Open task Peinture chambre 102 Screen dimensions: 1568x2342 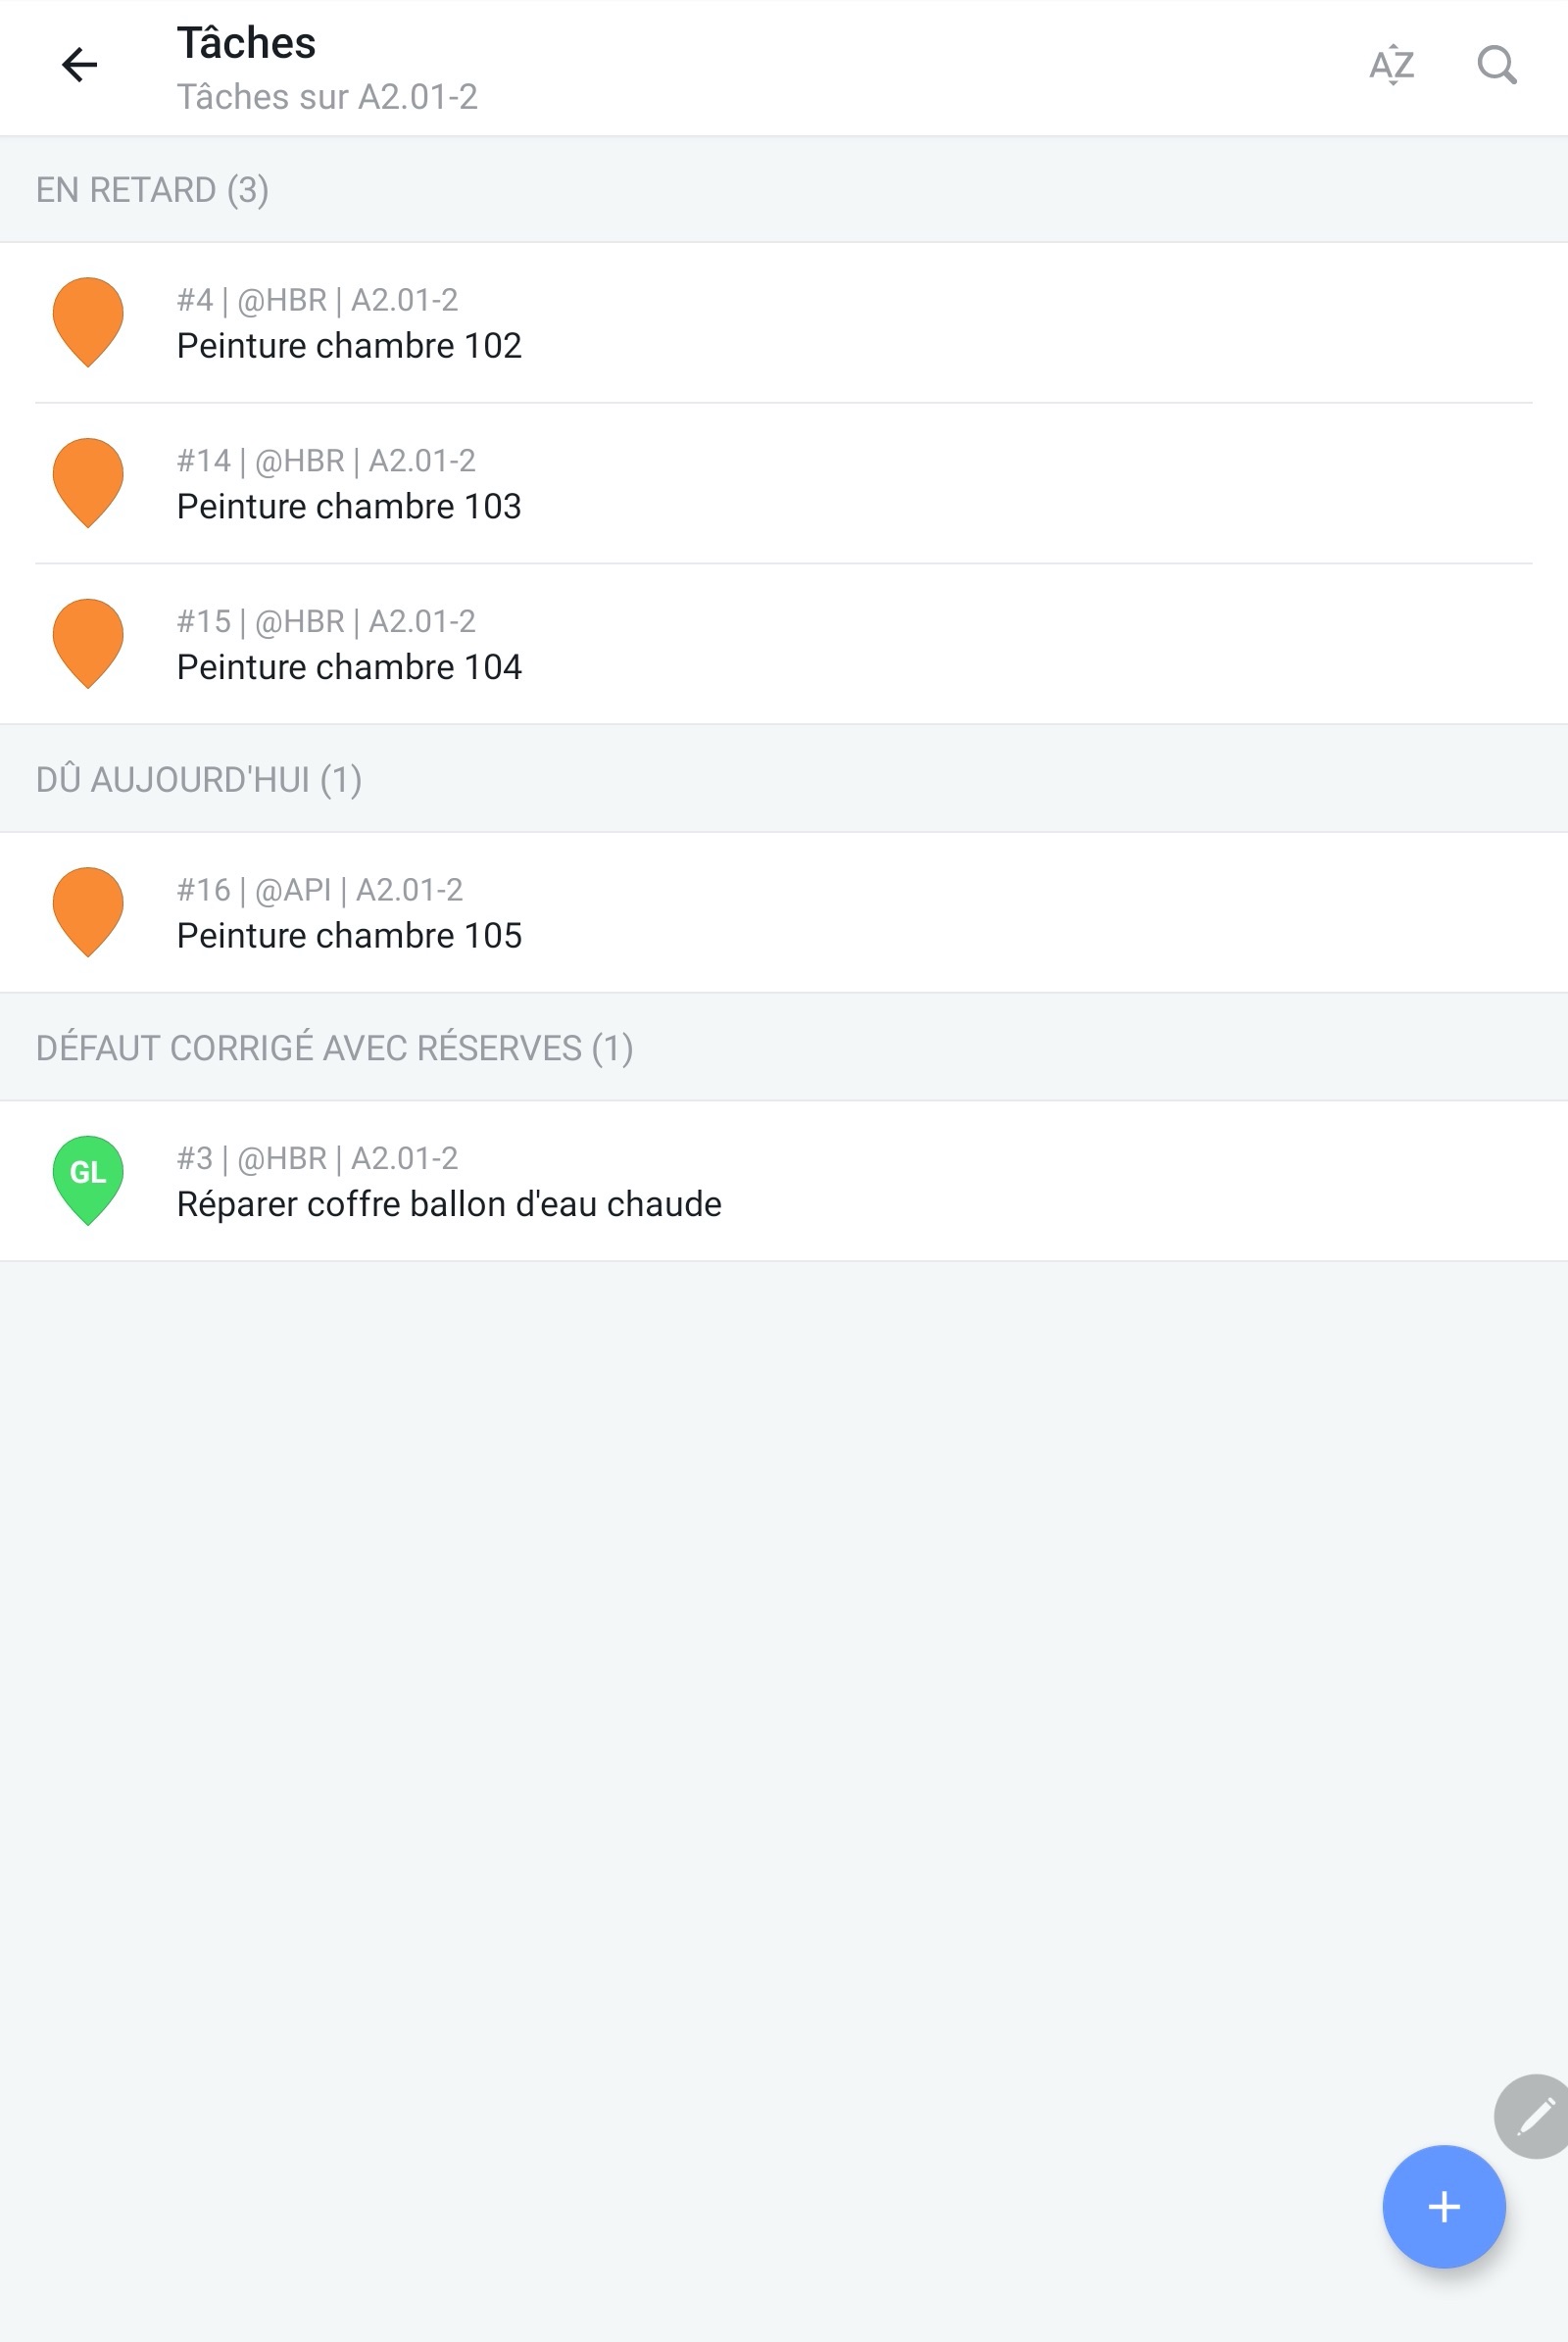click(x=784, y=323)
